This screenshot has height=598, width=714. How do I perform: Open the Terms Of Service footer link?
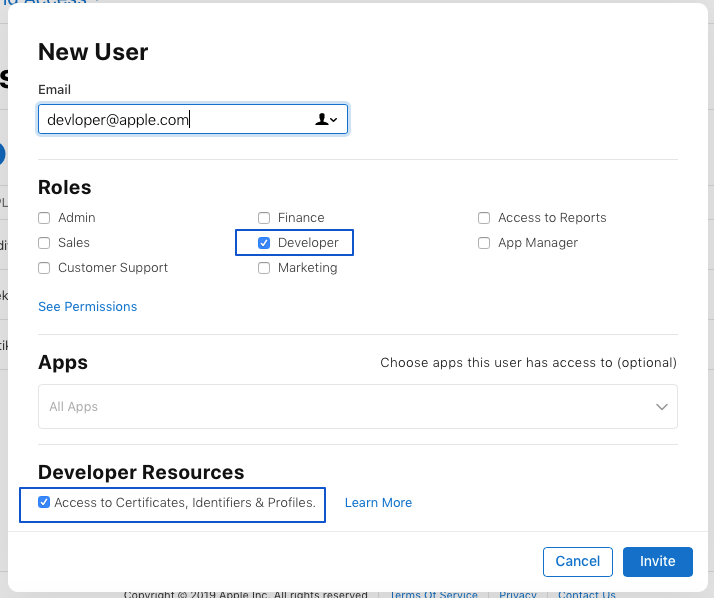coord(434,594)
